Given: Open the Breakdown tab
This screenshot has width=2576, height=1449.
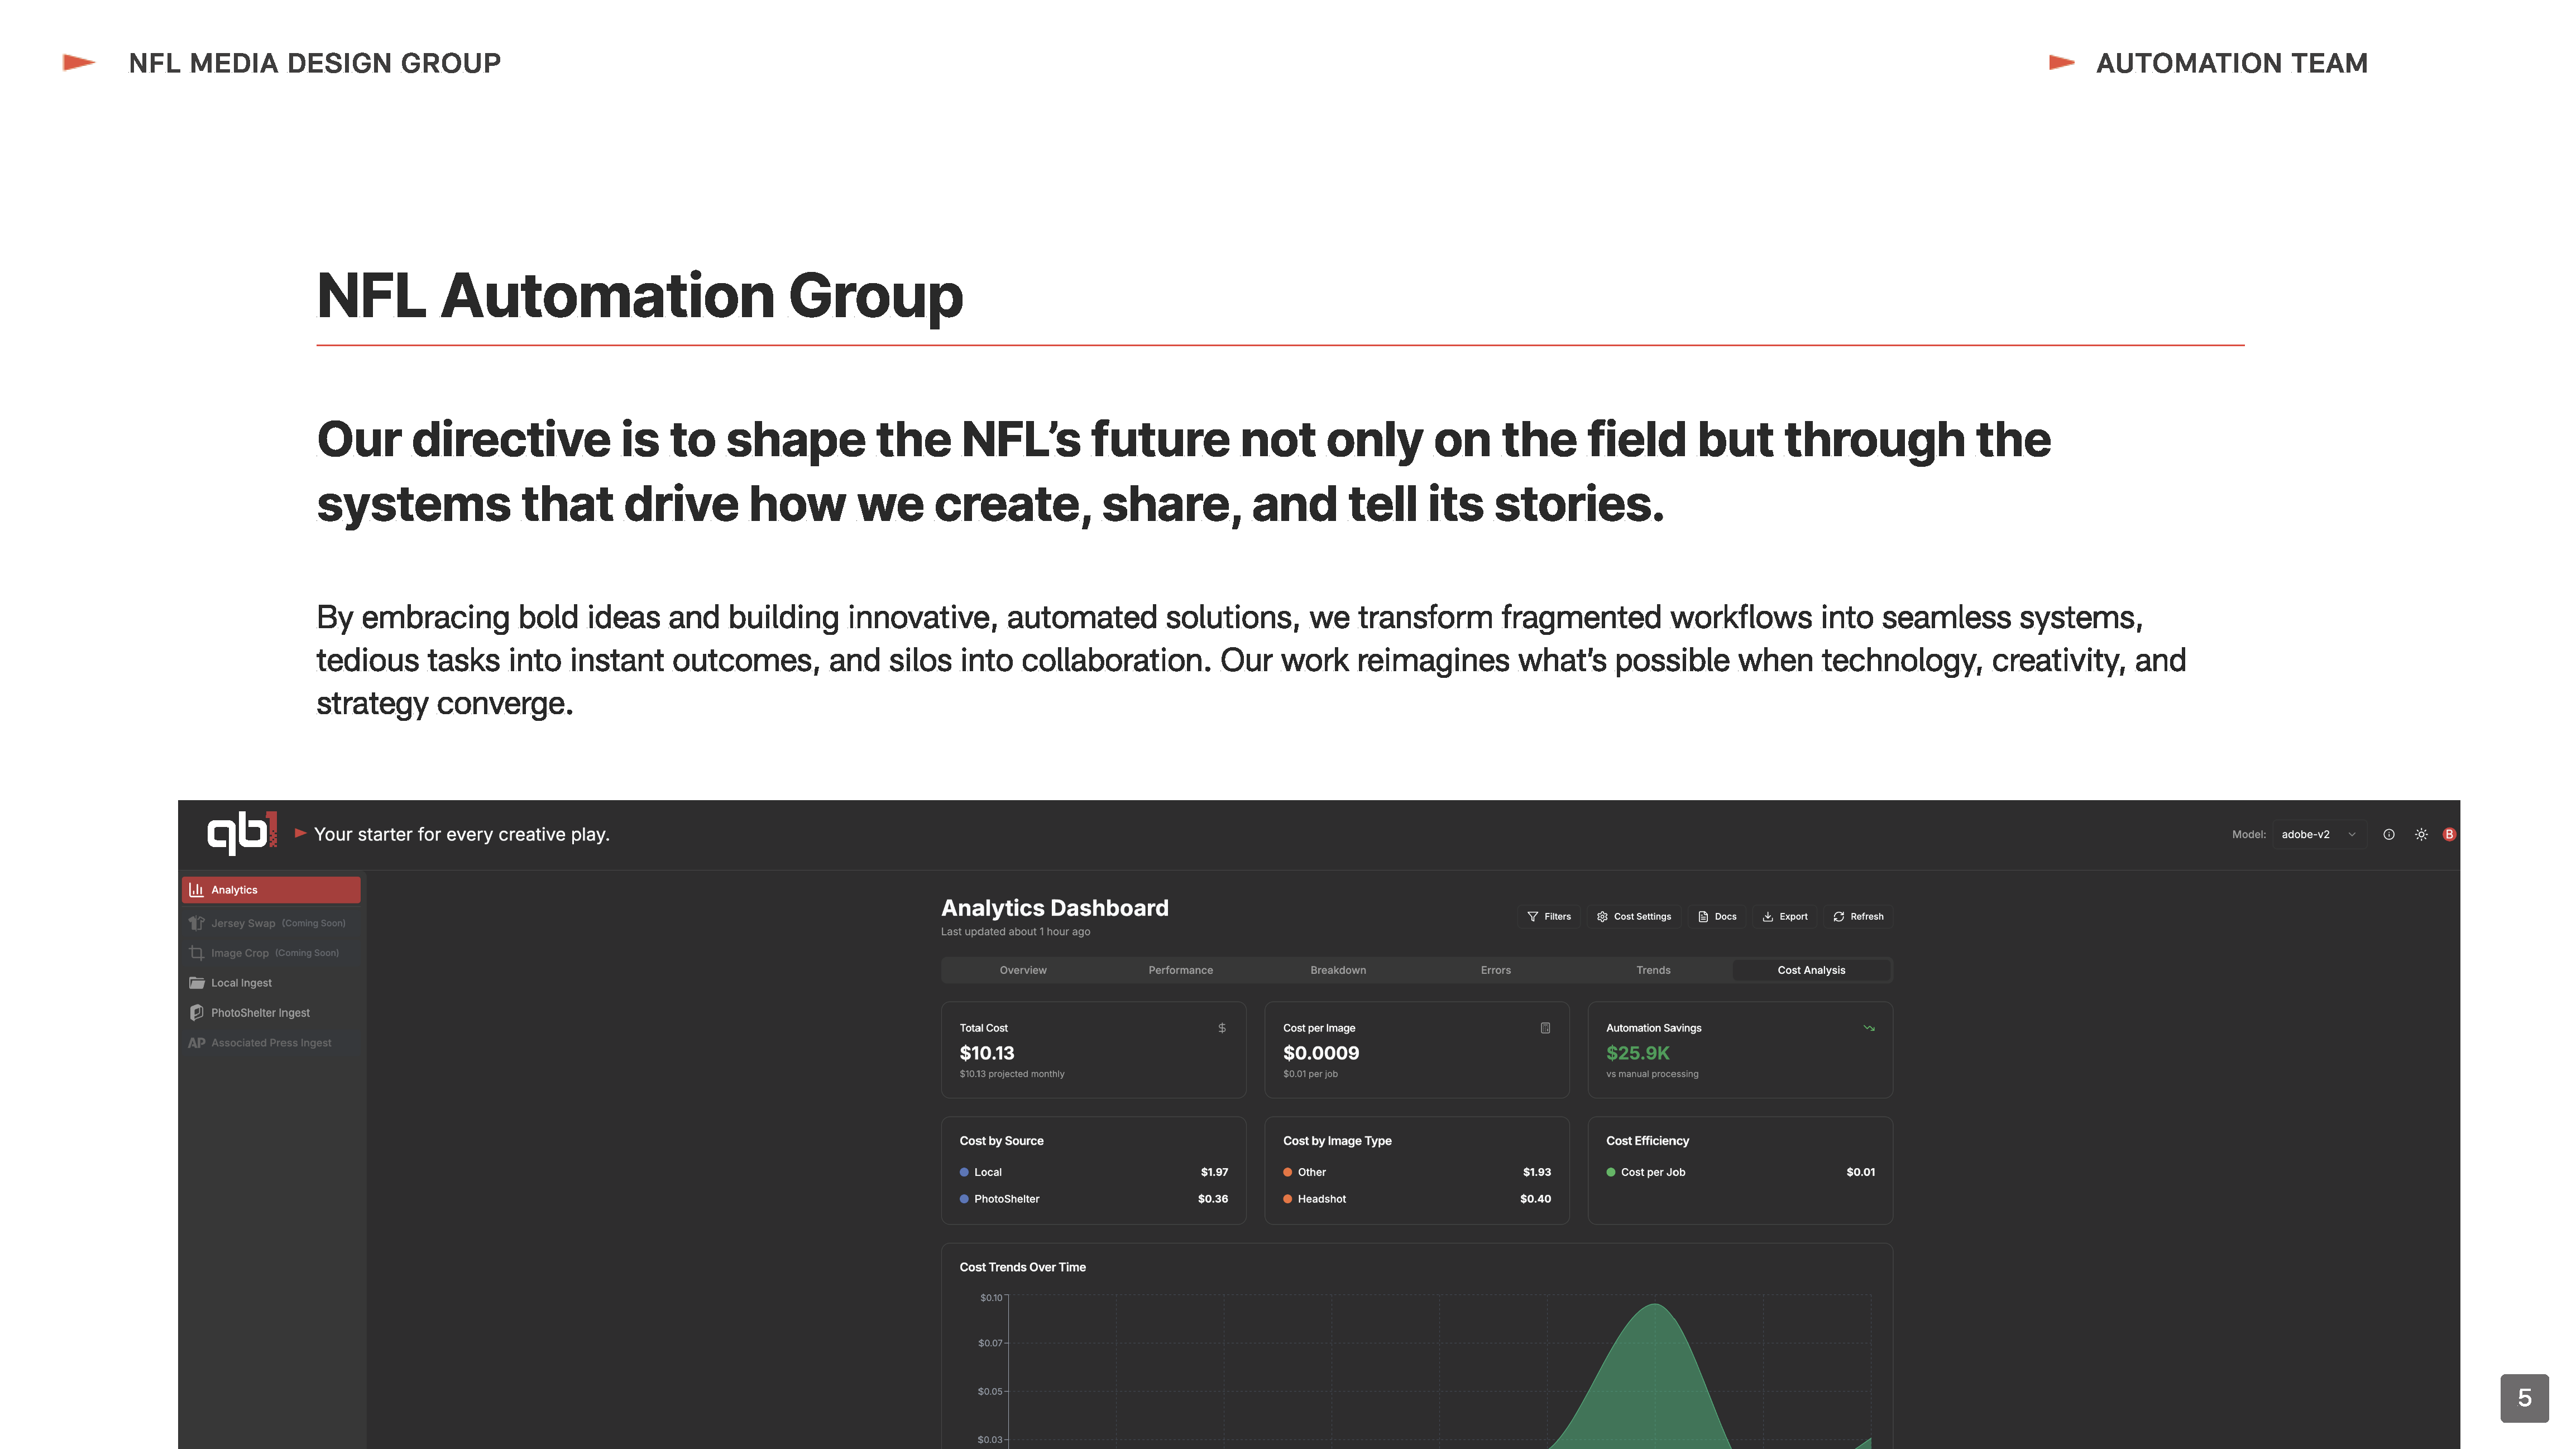Looking at the screenshot, I should (1337, 970).
